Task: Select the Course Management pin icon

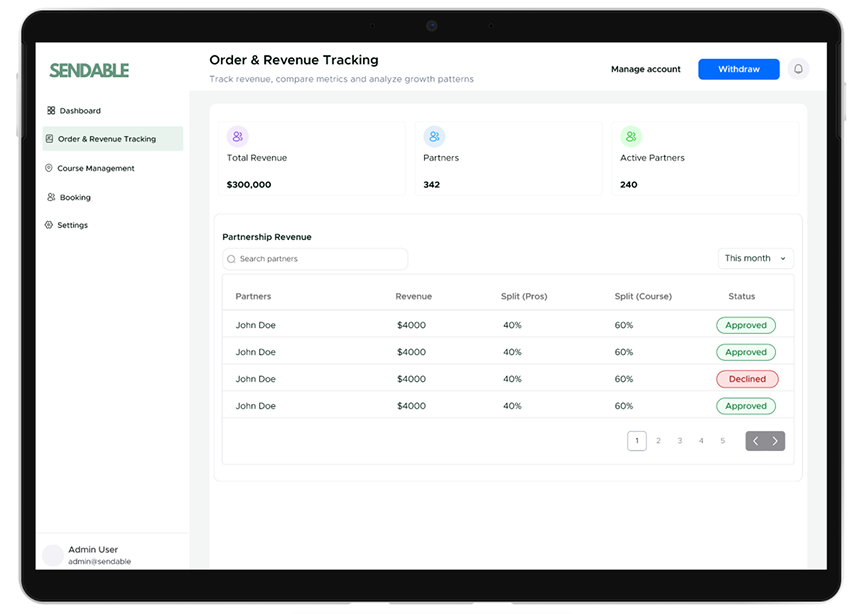Action: 49,168
